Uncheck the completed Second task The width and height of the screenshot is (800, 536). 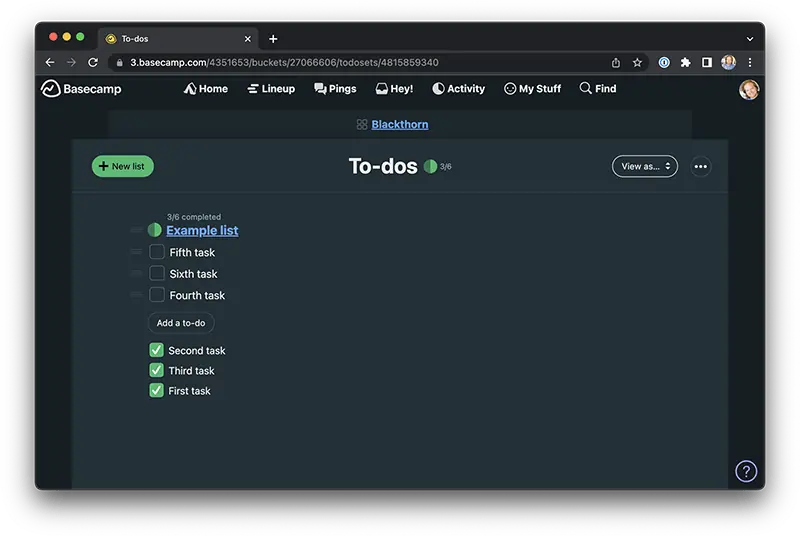tap(156, 350)
